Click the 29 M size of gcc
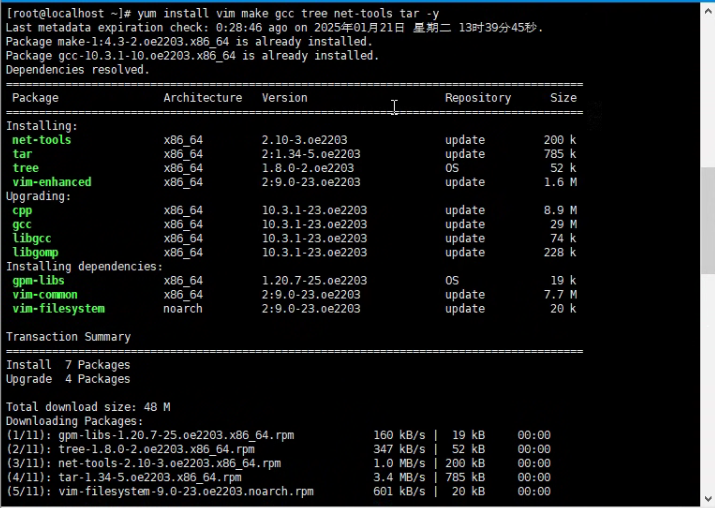Image resolution: width=715 pixels, height=508 pixels. [x=563, y=224]
